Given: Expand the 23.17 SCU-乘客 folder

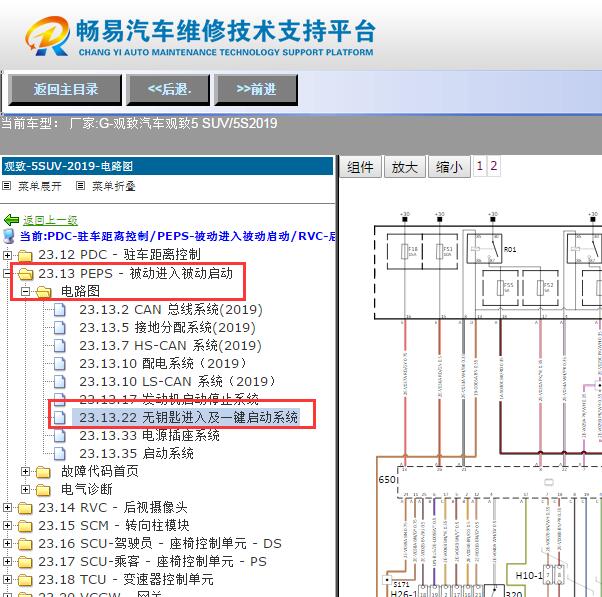Looking at the screenshot, I should tap(7, 562).
